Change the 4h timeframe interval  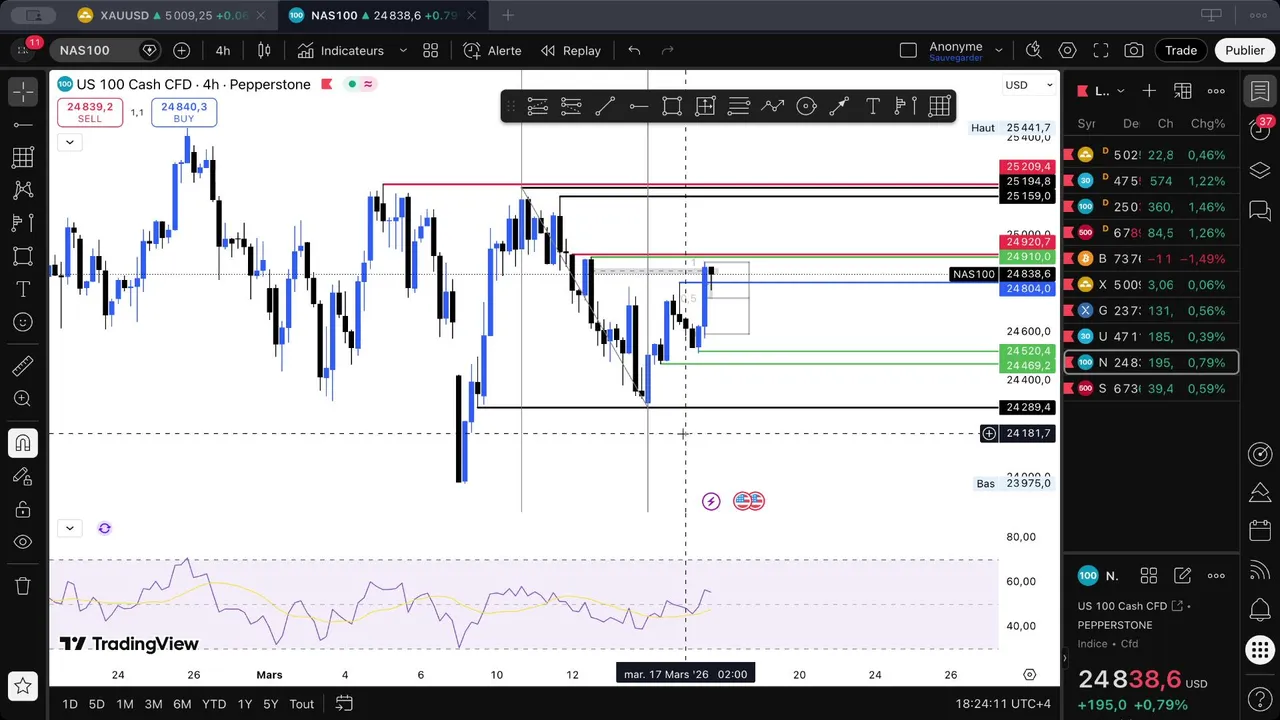click(223, 50)
